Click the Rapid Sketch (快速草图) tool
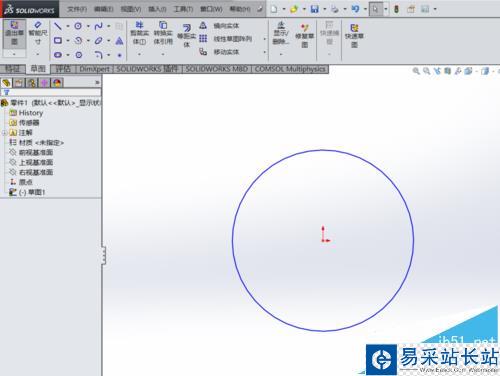 click(354, 35)
